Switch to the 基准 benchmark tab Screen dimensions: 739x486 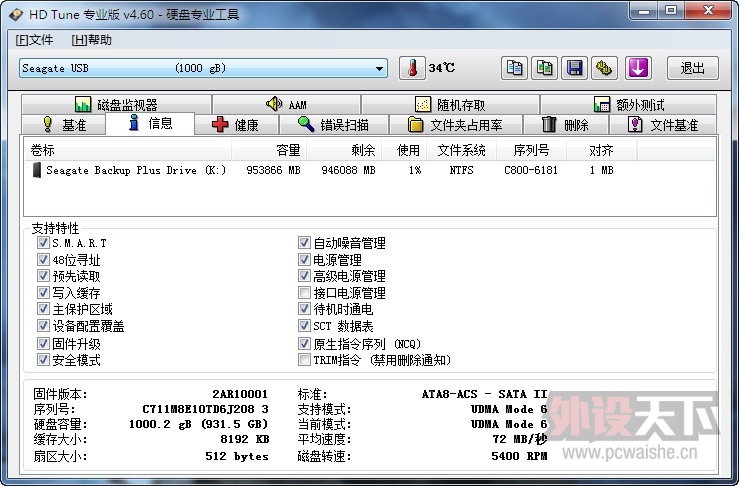click(x=64, y=125)
